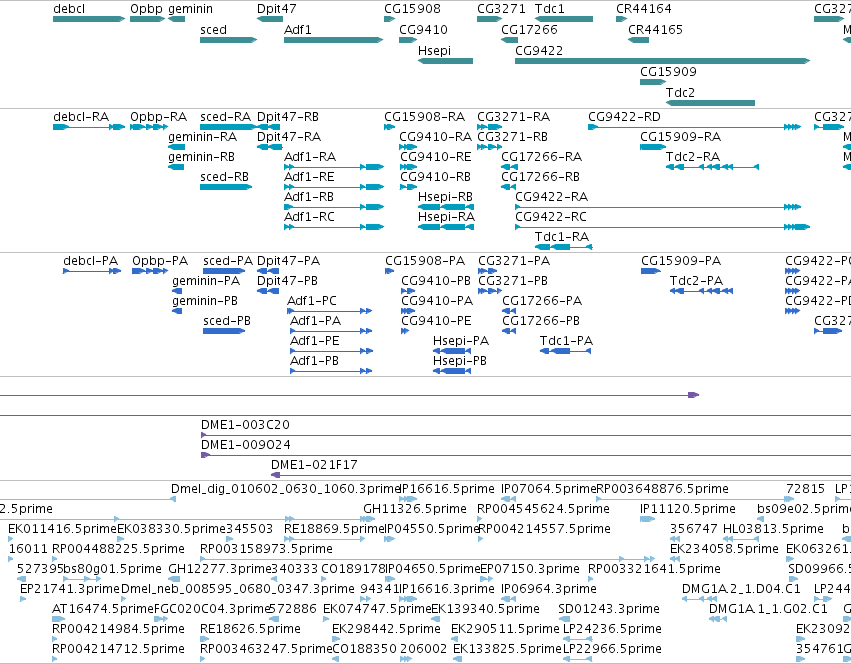Screen dimensions: 851x664
Task: Click the sced-RB transcript
Action: (226, 187)
